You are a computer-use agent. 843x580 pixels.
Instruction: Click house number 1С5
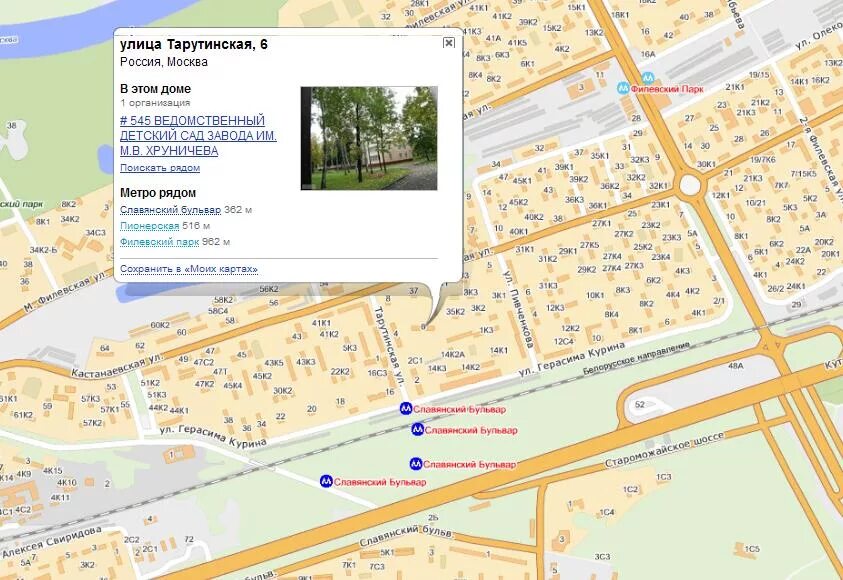pos(752,549)
